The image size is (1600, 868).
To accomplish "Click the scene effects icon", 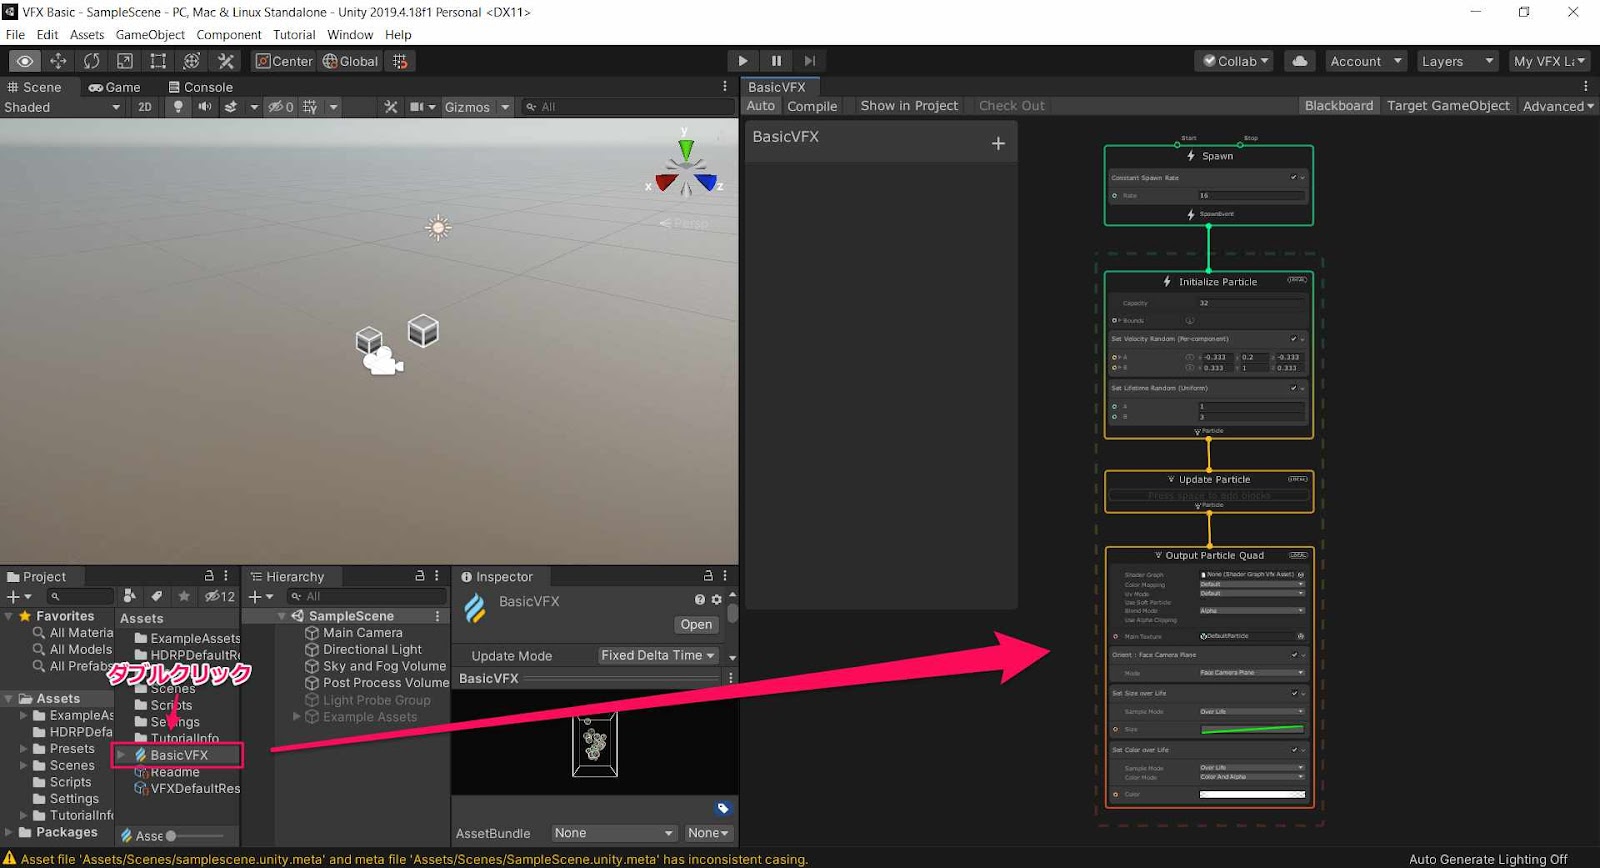I will (231, 107).
